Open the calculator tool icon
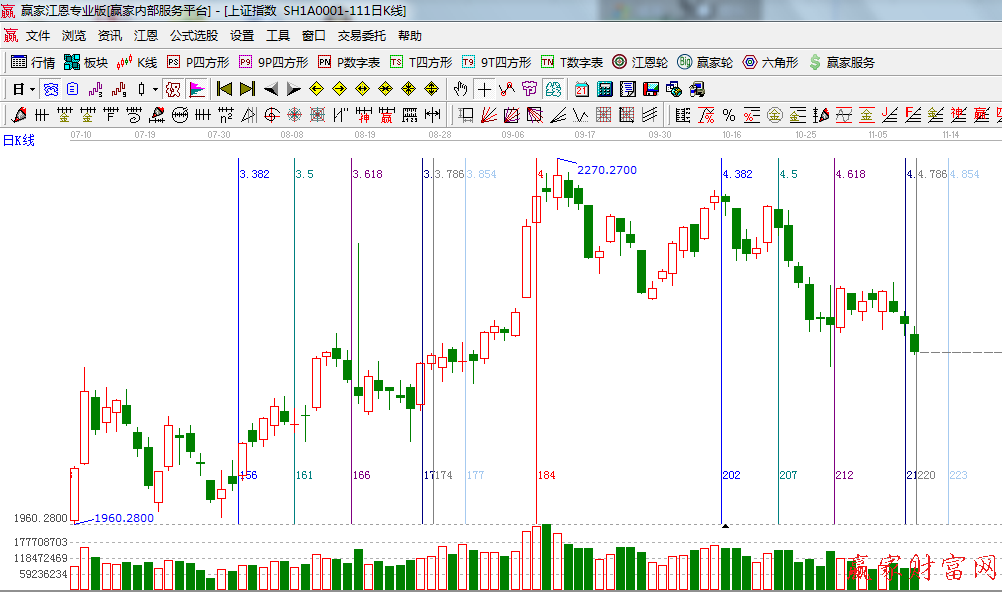Image resolution: width=1002 pixels, height=592 pixels. click(x=604, y=89)
